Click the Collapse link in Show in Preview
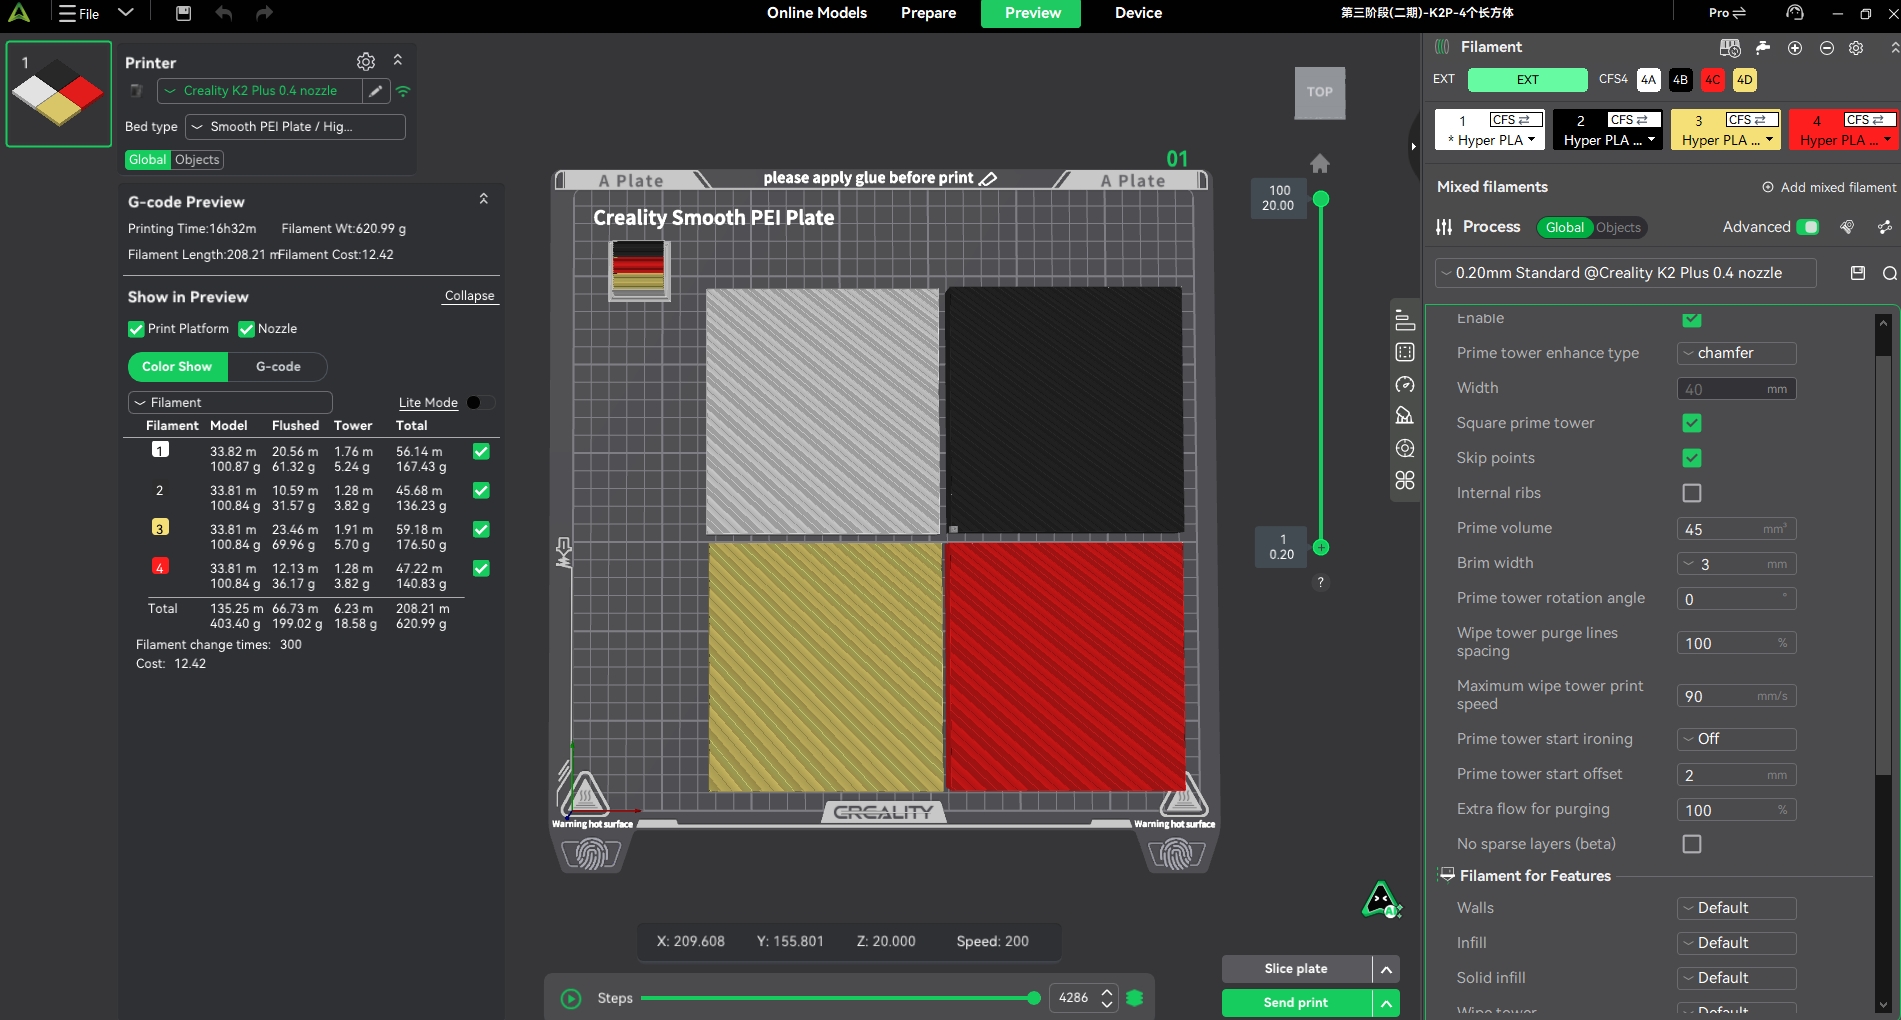Screen dimensions: 1901x1020 tap(469, 296)
